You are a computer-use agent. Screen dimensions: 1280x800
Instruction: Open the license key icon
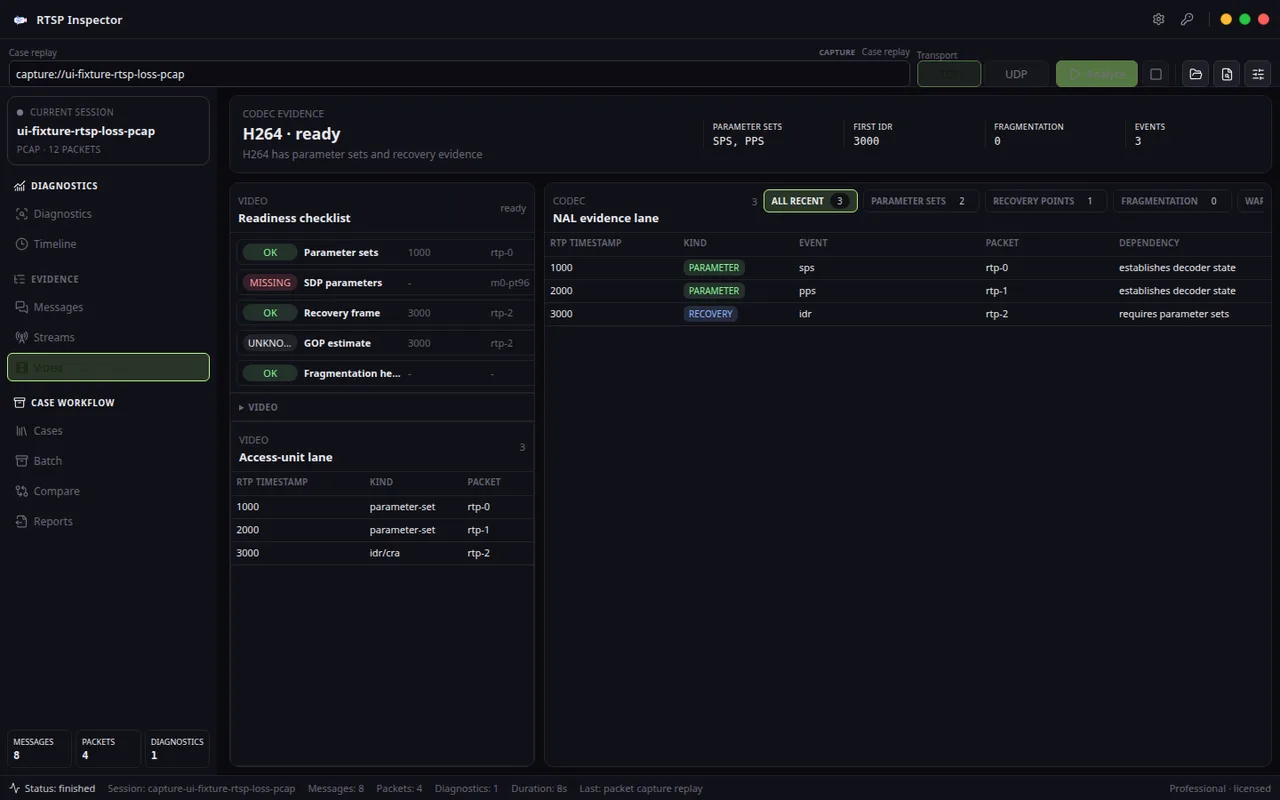(x=1187, y=19)
